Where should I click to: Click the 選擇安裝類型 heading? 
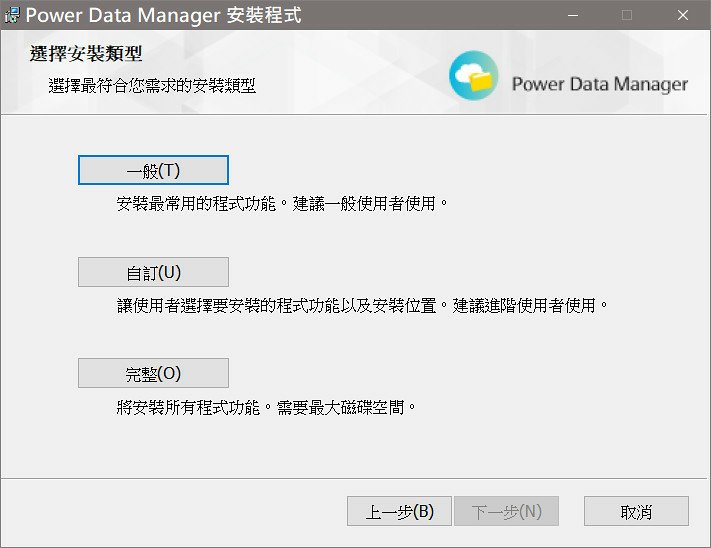pos(86,53)
